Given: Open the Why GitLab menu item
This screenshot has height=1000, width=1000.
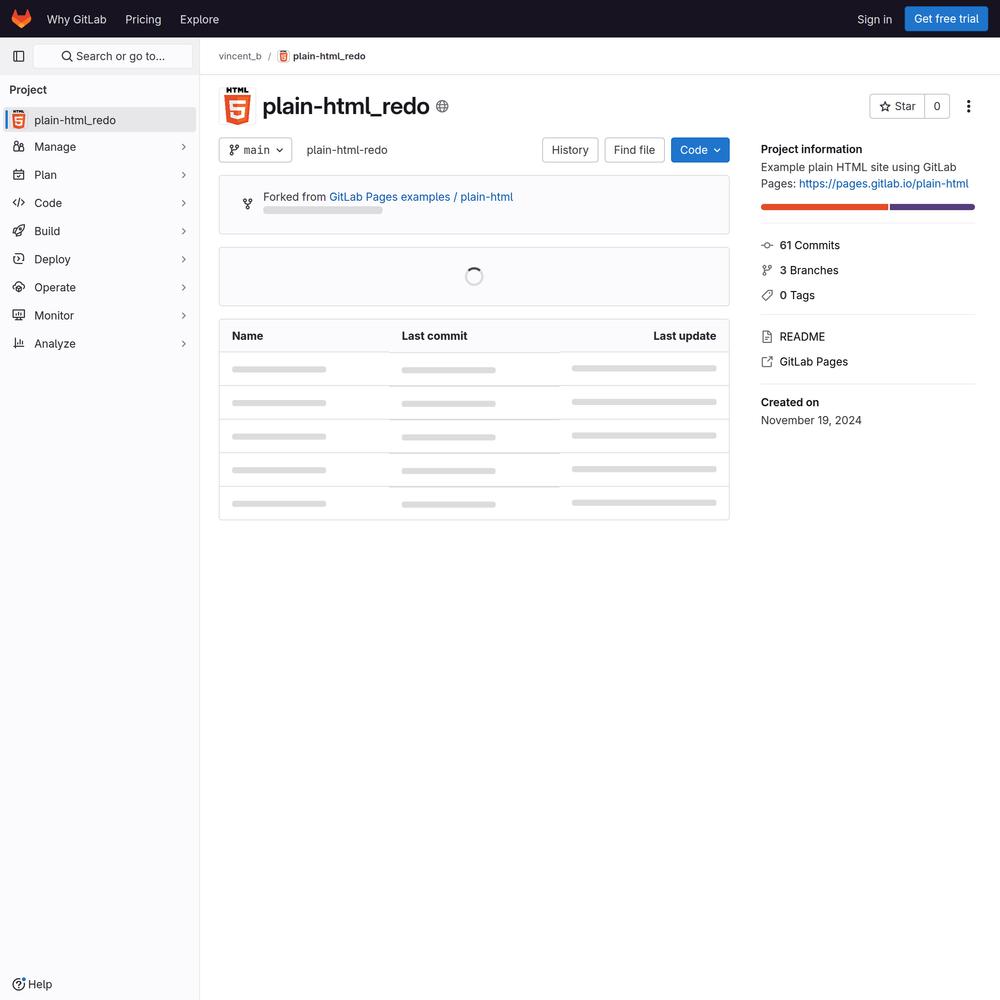Looking at the screenshot, I should coord(77,19).
